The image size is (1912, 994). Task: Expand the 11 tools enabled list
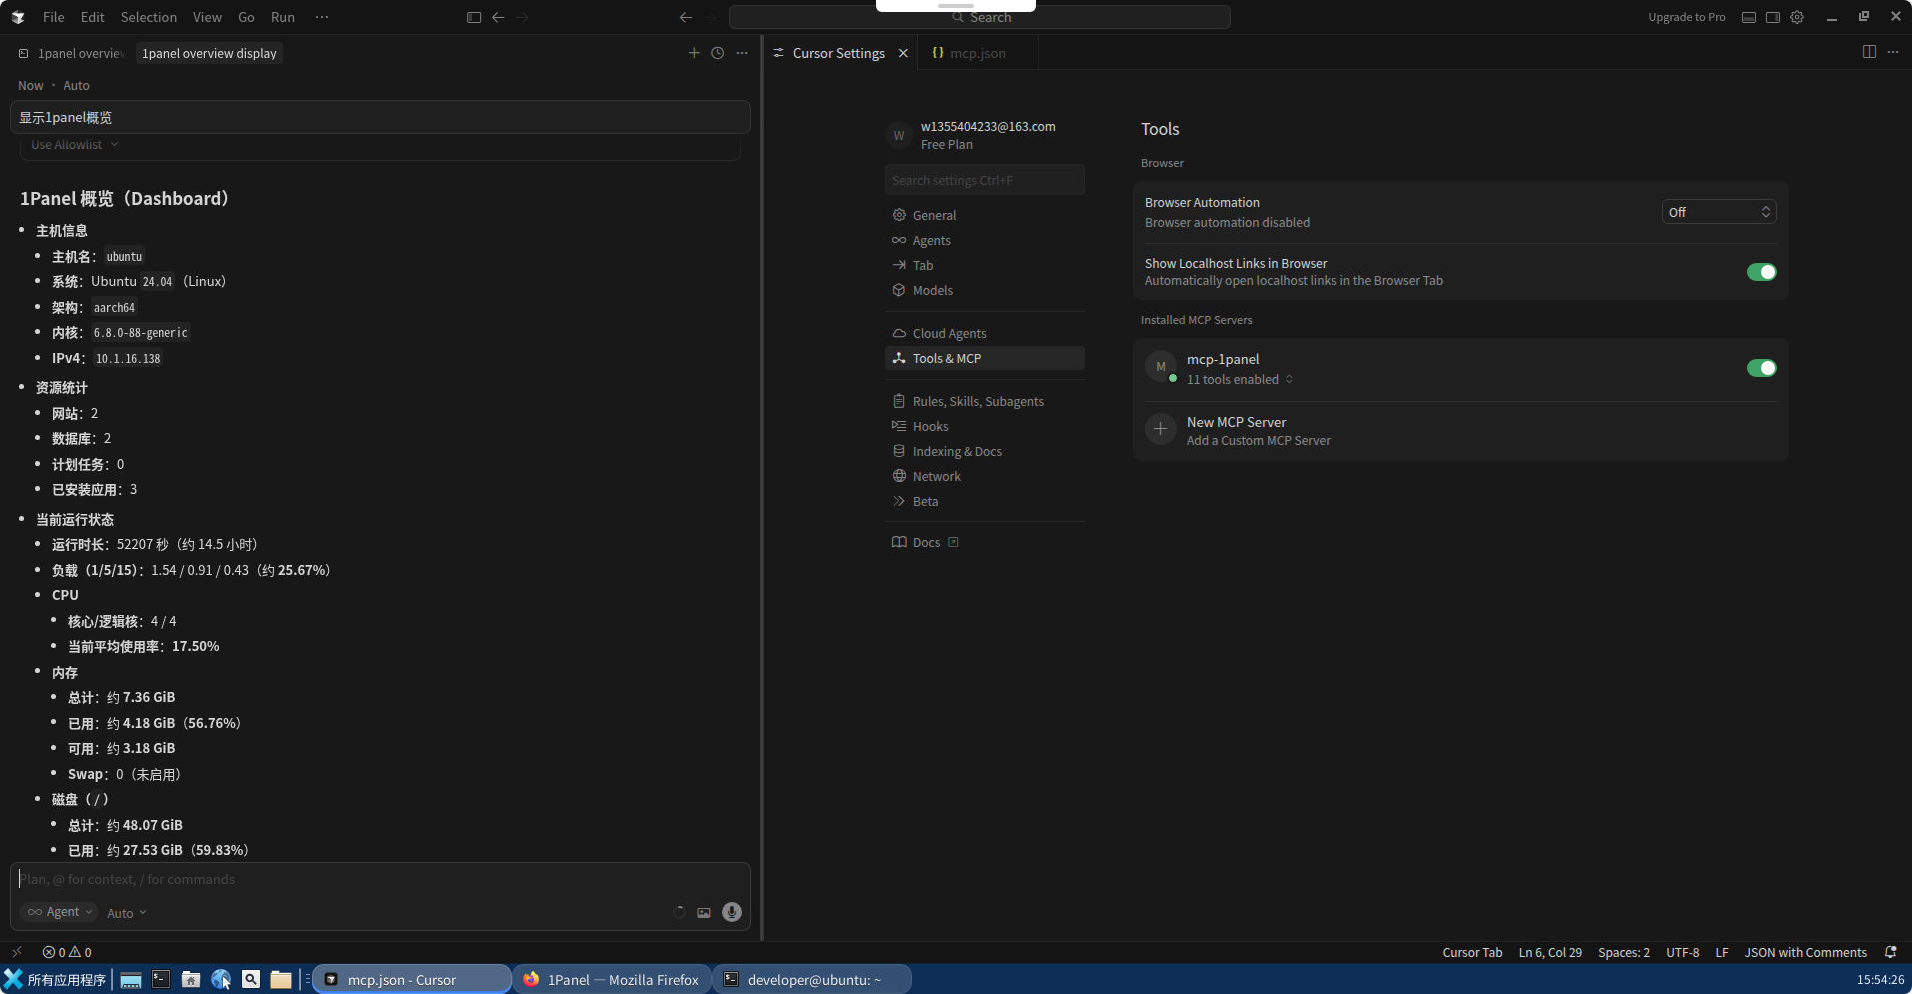(x=1239, y=379)
